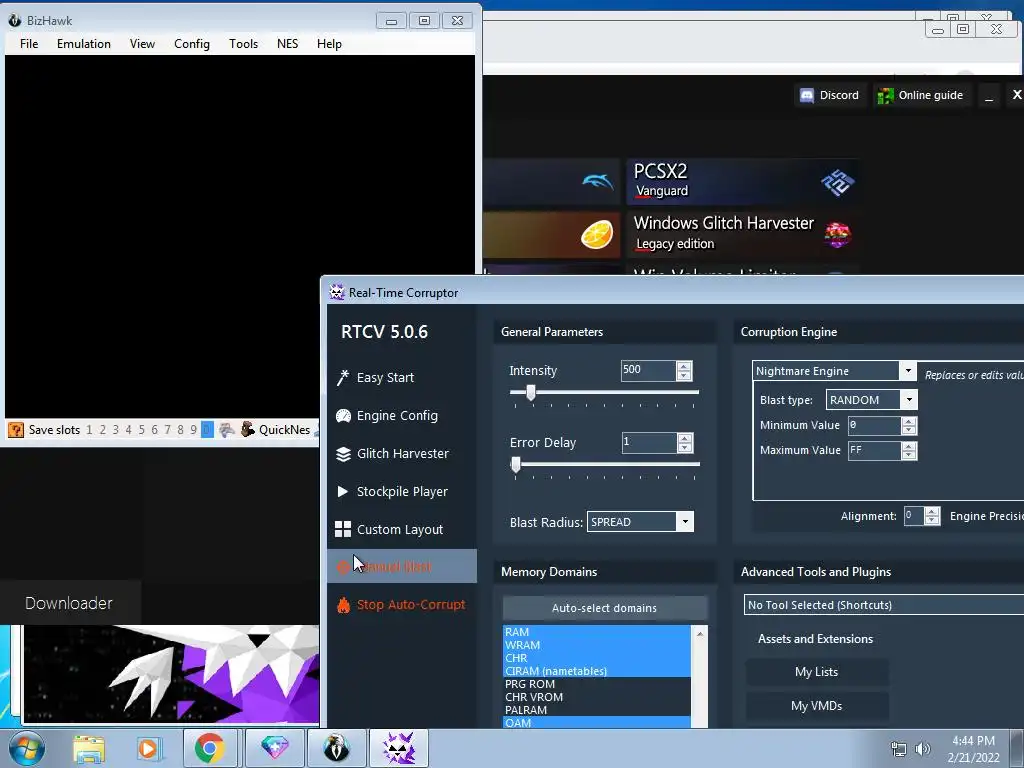
Task: Increase Minimum Value with the up arrow
Action: (908, 421)
